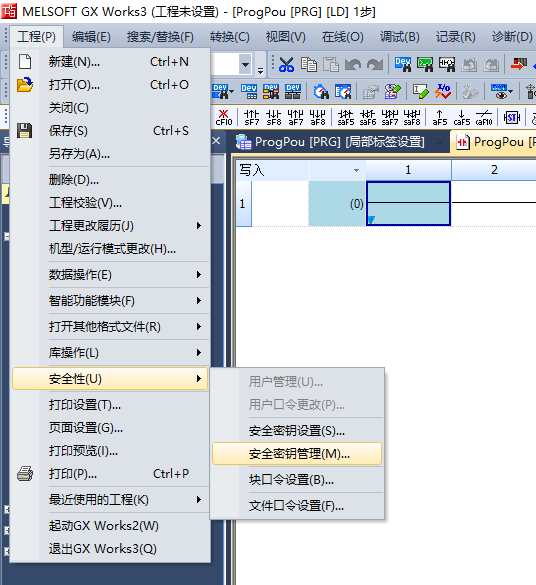Image resolution: width=536 pixels, height=585 pixels.
Task: Expand the toolbar combo box dropdown
Action: pyautogui.click(x=245, y=65)
